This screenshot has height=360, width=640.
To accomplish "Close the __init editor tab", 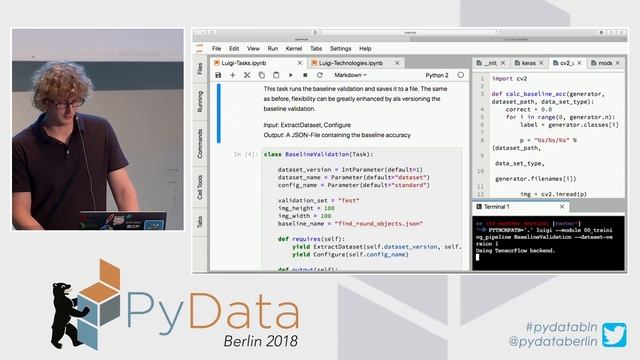I will coord(503,63).
